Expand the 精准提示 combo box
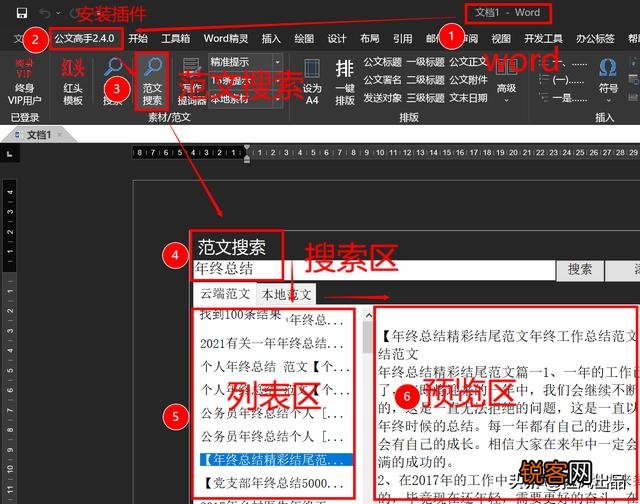Screen dimensions: 640x504 point(278,62)
